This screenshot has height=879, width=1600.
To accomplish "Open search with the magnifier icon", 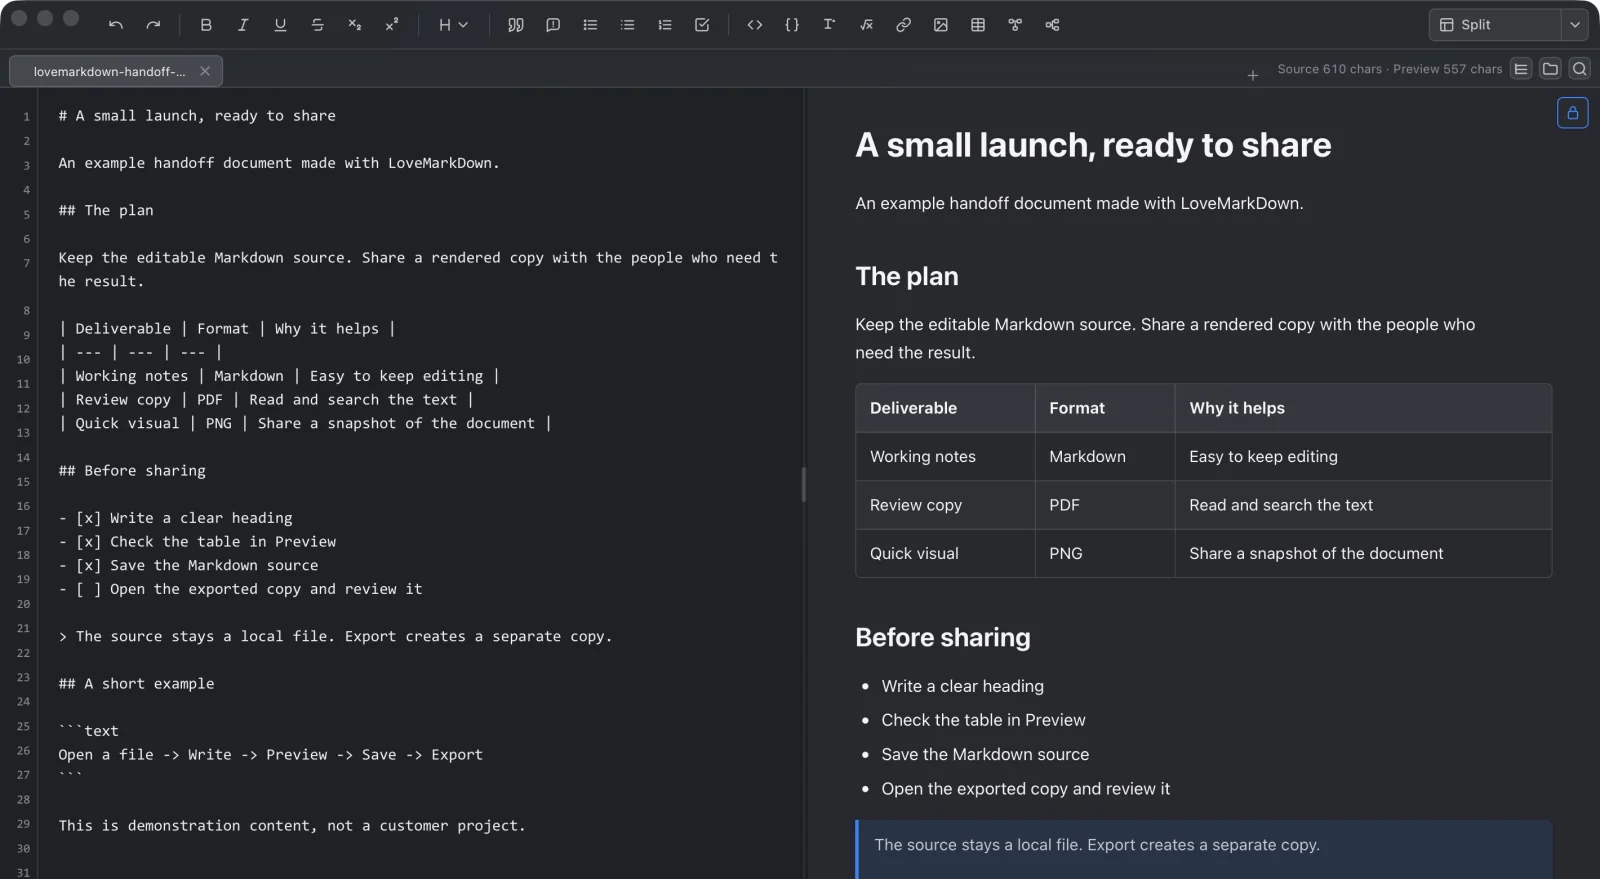I will click(x=1580, y=69).
